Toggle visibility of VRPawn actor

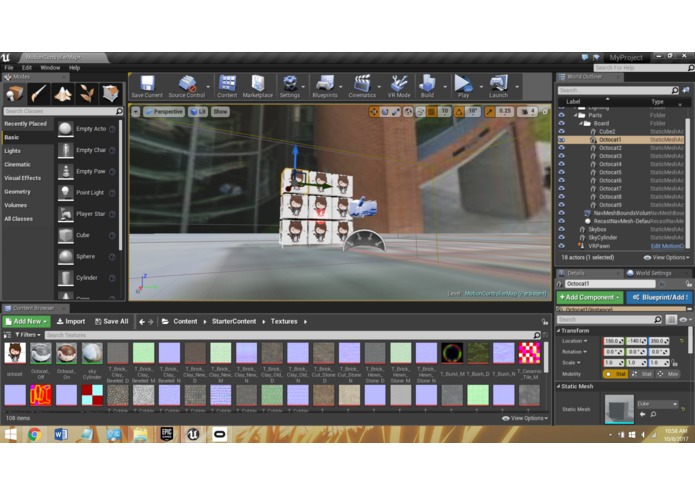coord(562,246)
